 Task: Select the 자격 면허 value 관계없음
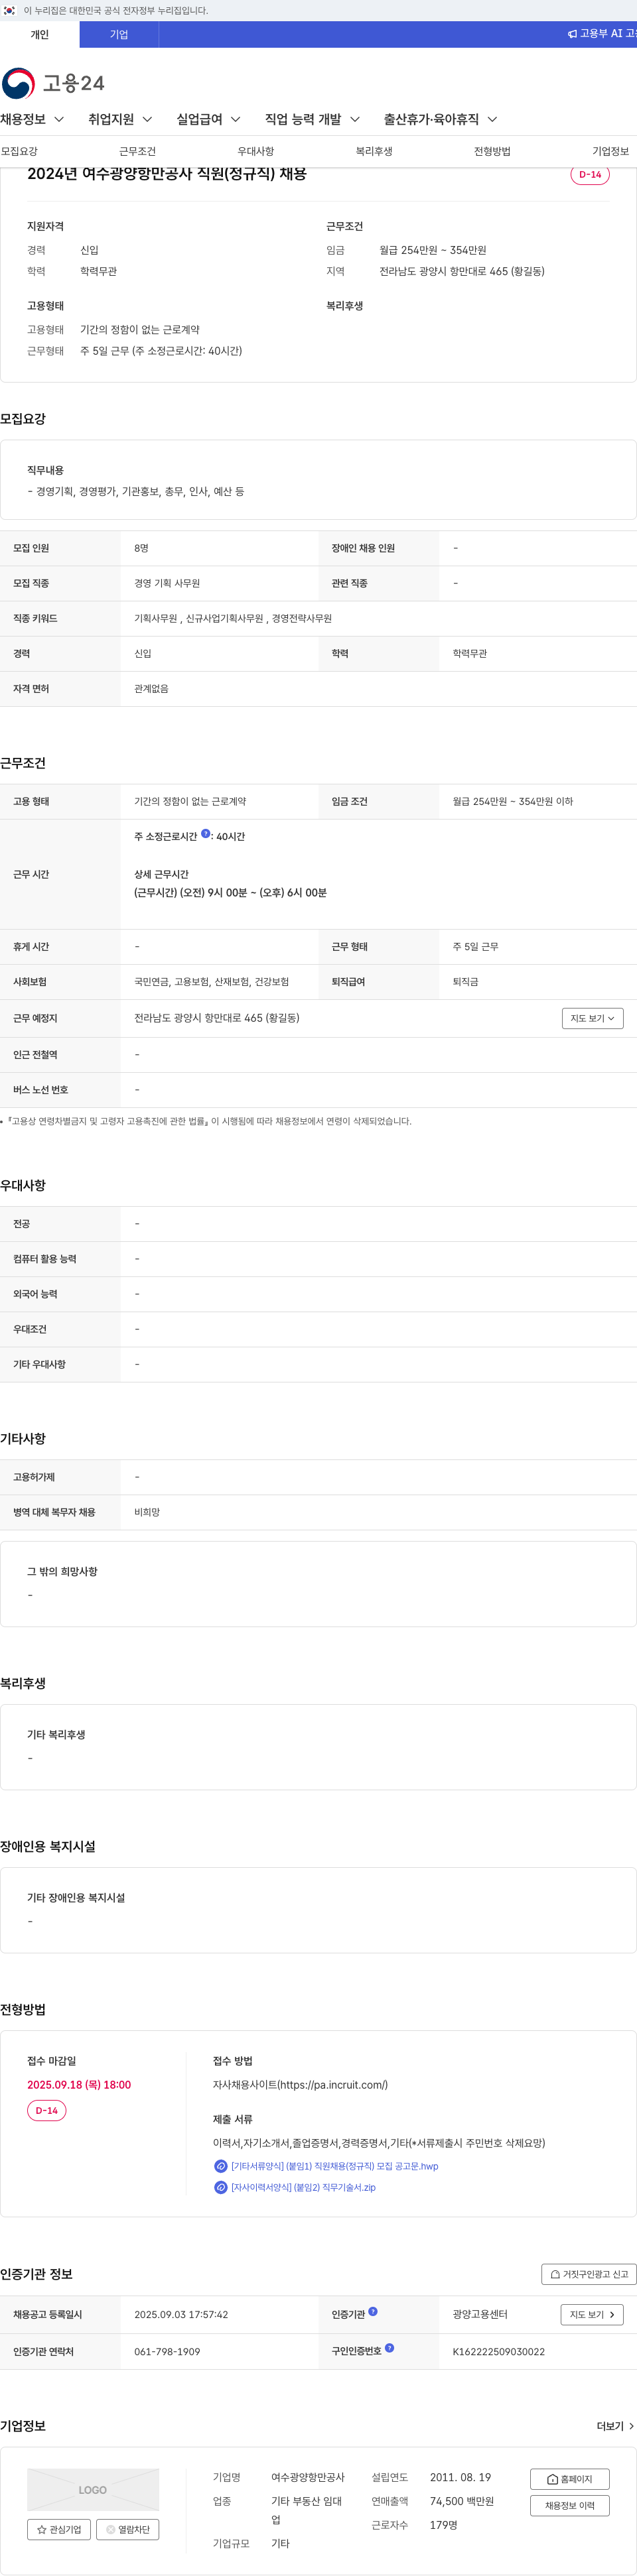(151, 688)
